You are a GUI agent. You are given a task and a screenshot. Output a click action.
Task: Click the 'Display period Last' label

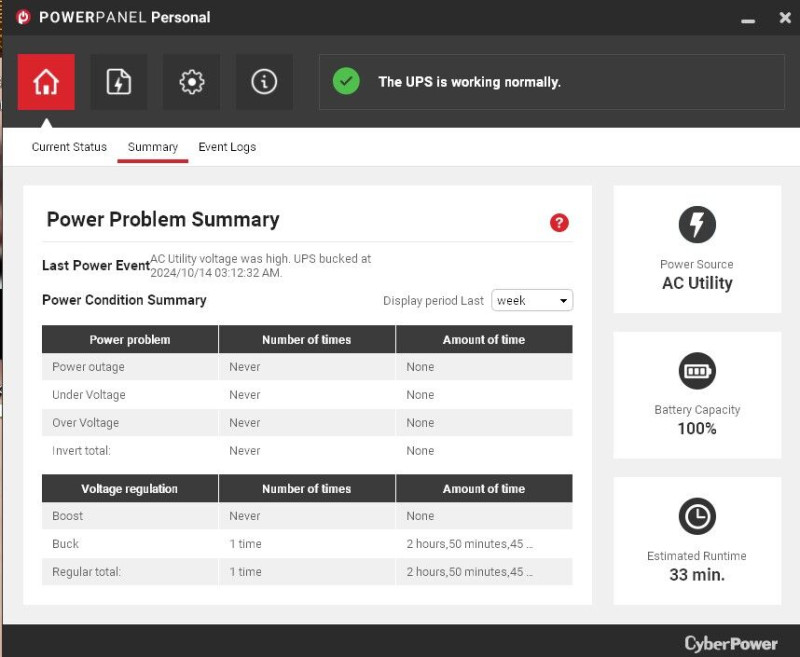coord(433,300)
